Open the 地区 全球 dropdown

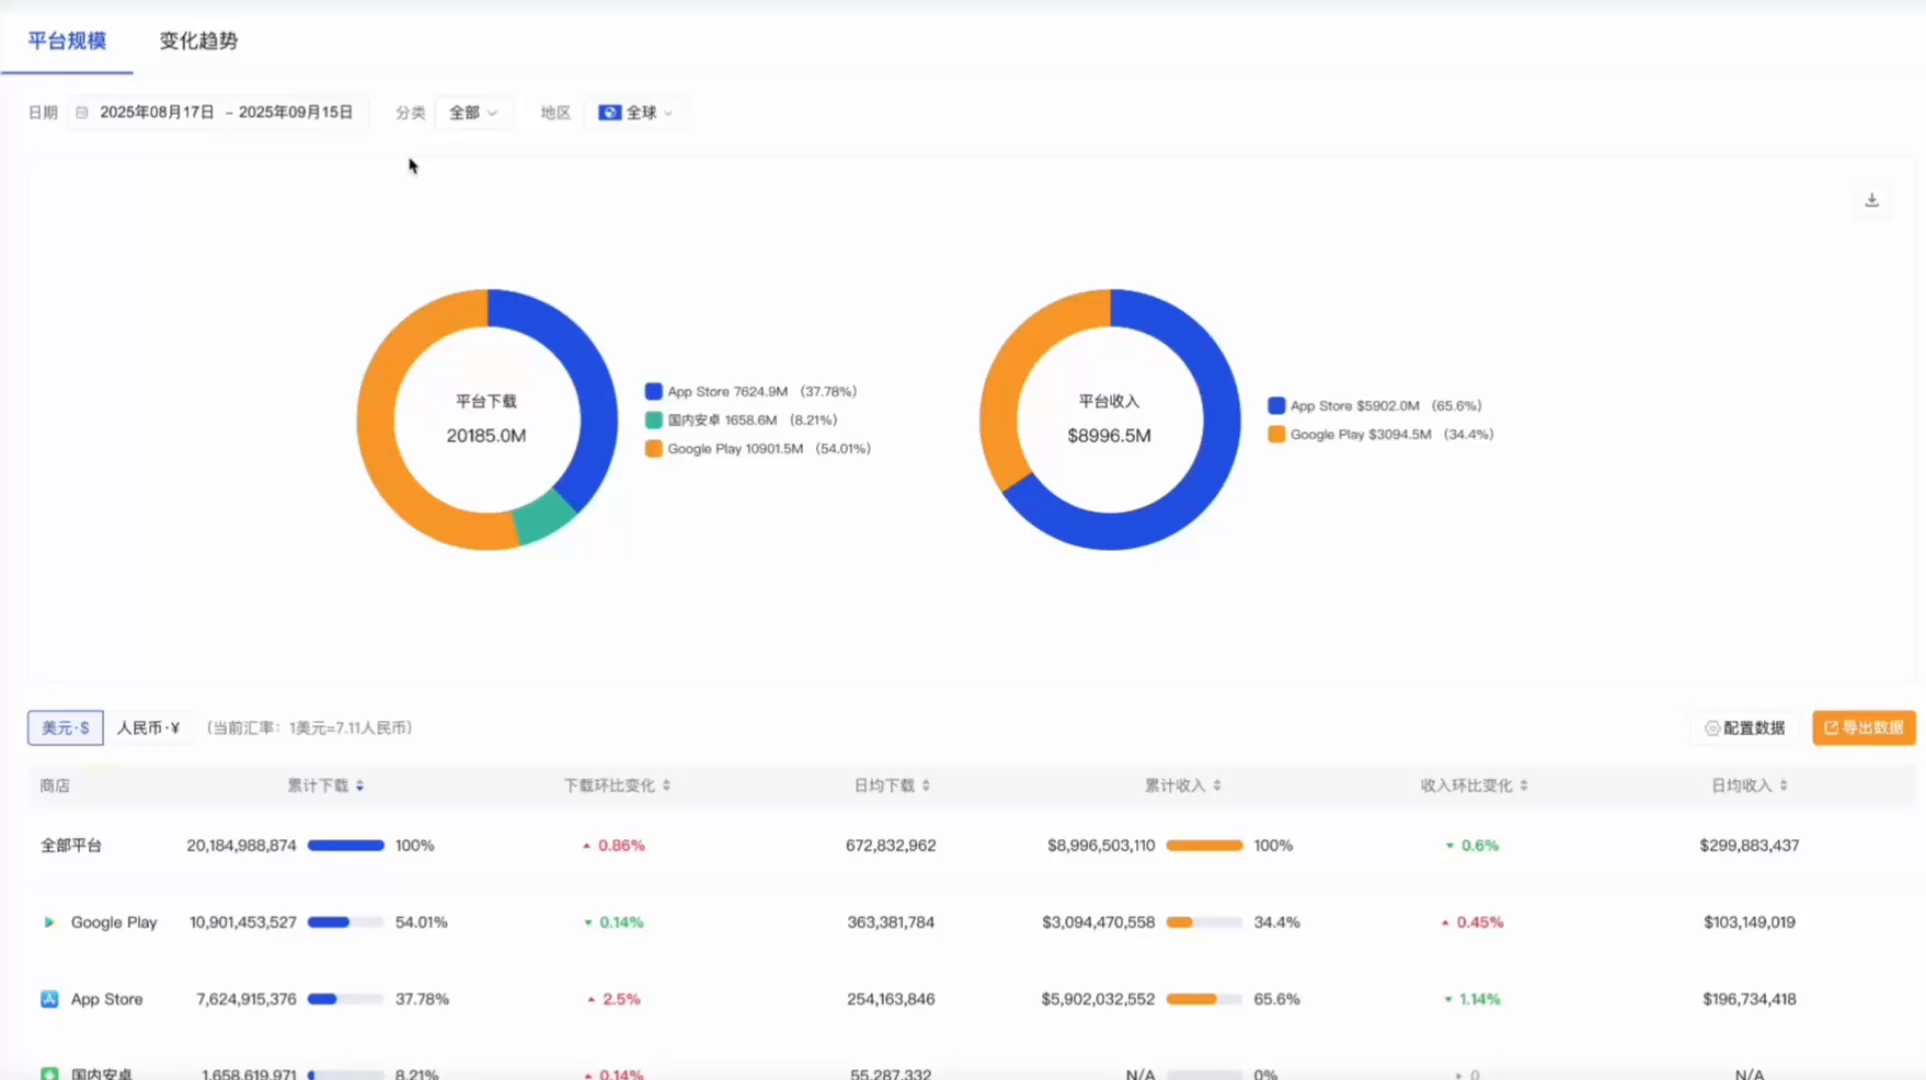coord(635,113)
